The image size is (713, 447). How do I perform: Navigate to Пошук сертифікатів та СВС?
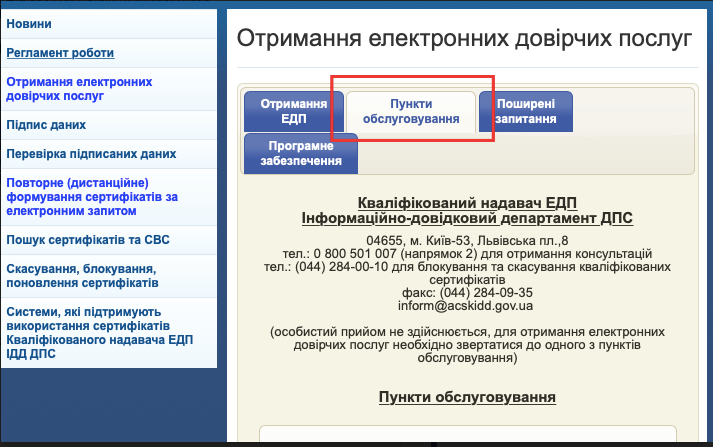pyautogui.click(x=91, y=240)
